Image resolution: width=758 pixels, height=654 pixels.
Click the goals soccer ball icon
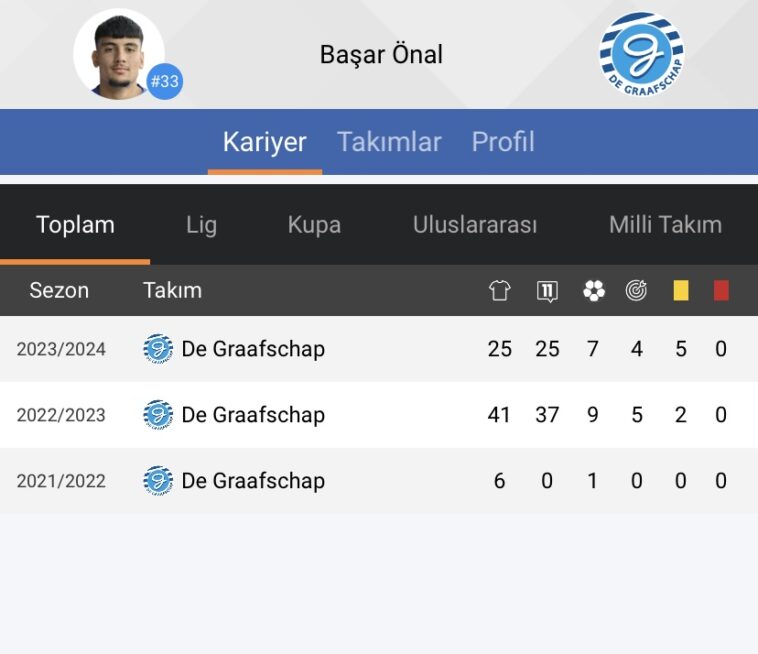[x=594, y=291]
